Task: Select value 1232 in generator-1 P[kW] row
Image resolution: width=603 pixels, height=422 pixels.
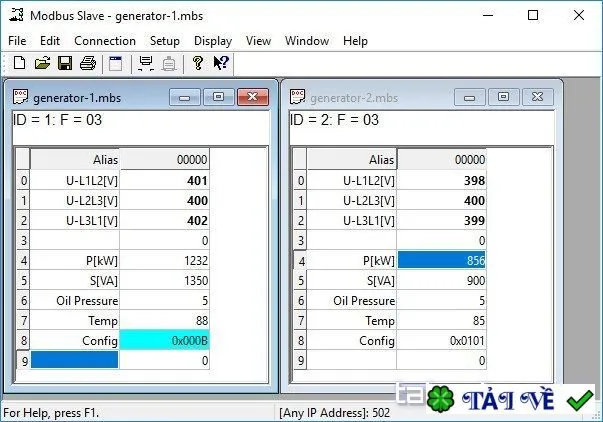Action: (x=165, y=260)
